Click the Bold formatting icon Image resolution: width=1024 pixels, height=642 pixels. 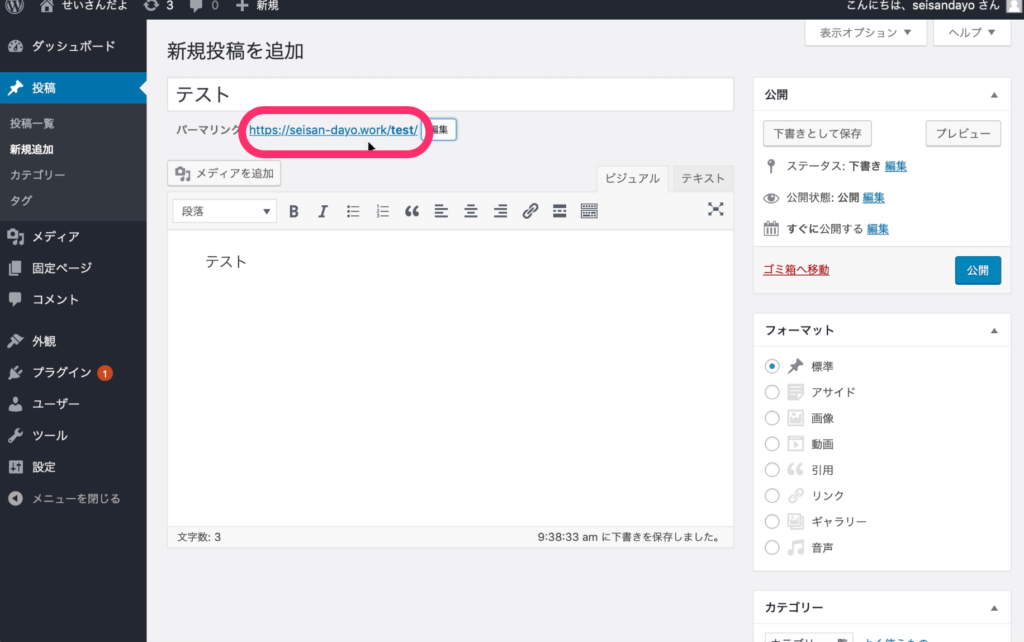294,211
